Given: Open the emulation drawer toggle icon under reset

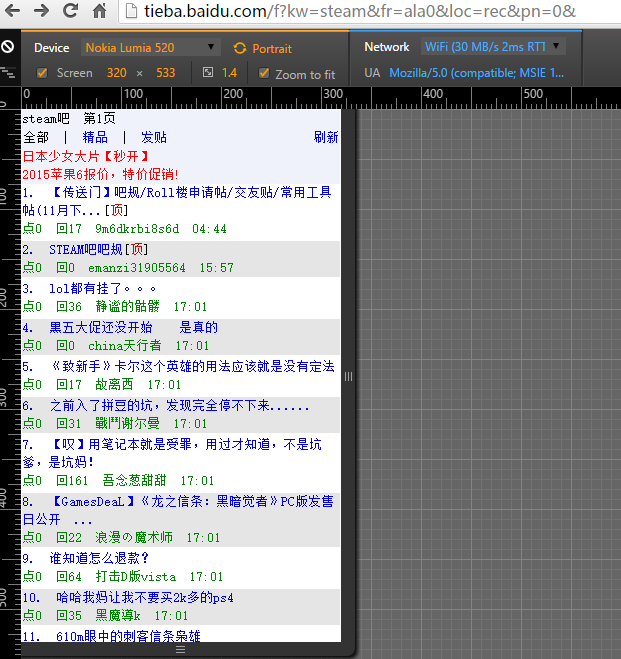Looking at the screenshot, I should tap(8, 72).
